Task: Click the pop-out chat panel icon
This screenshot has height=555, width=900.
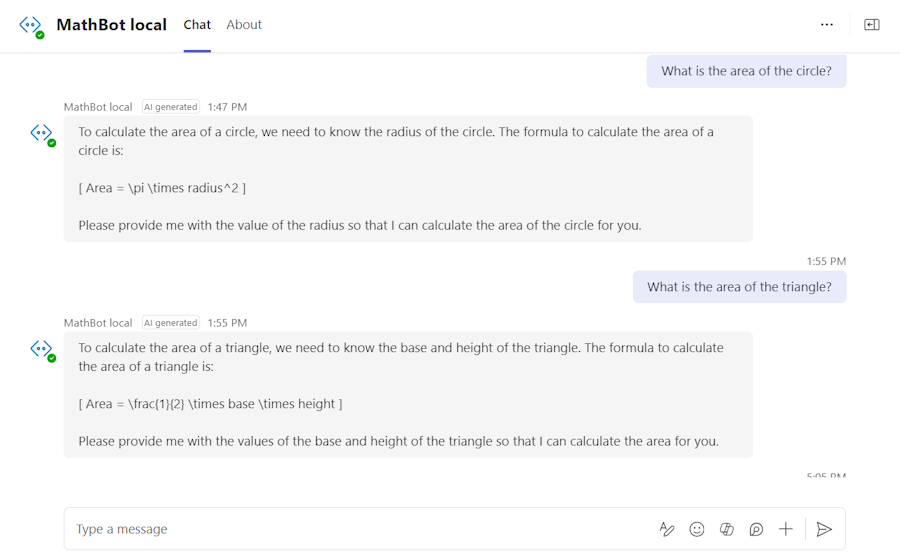Action: point(872,25)
